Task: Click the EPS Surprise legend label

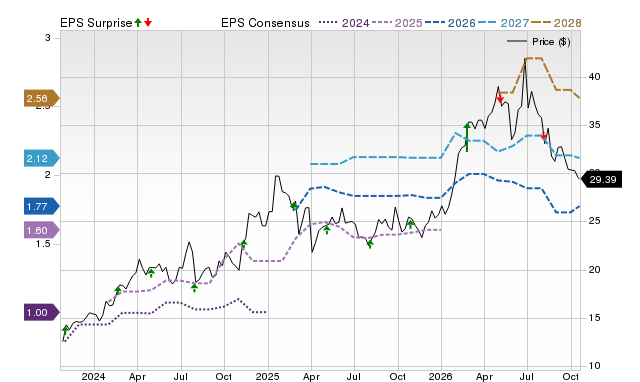Action: tap(96, 23)
